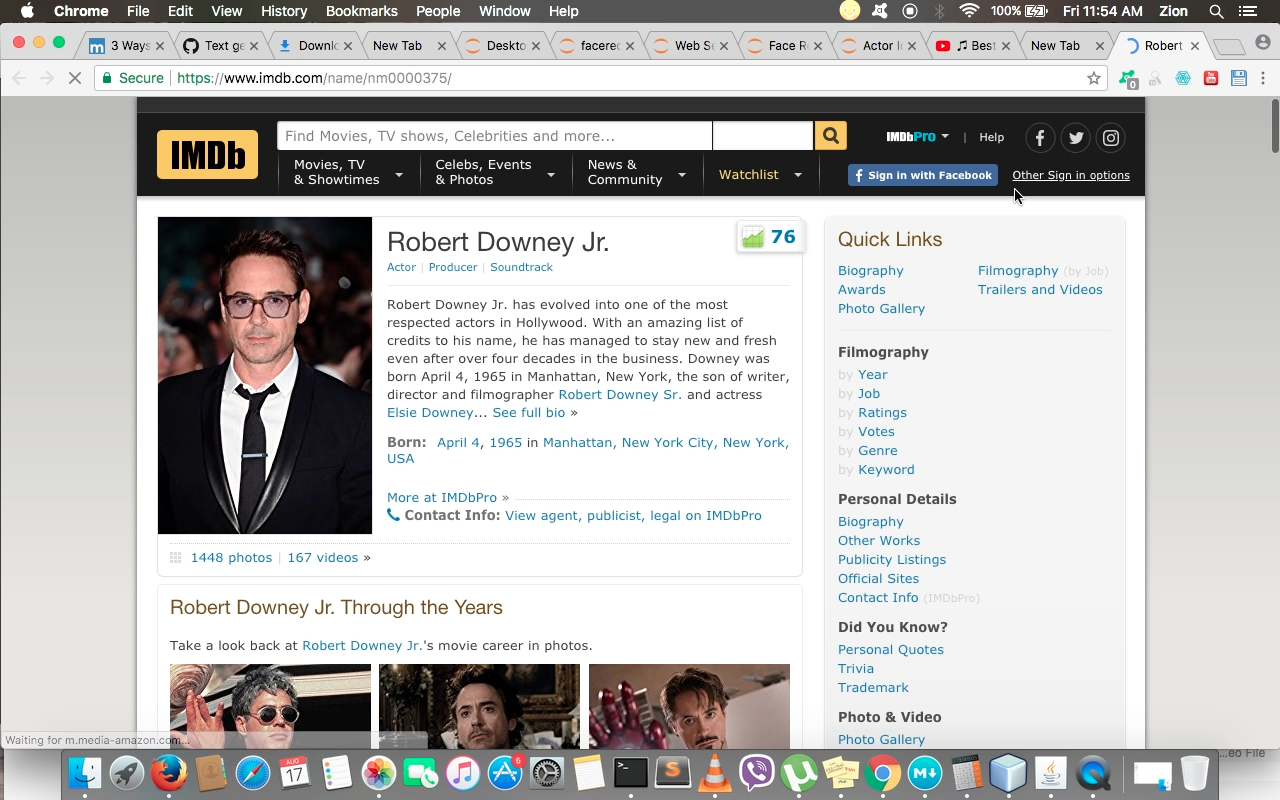Stop the page loading in Chrome
Screen dimensions: 1280x800
[74, 78]
